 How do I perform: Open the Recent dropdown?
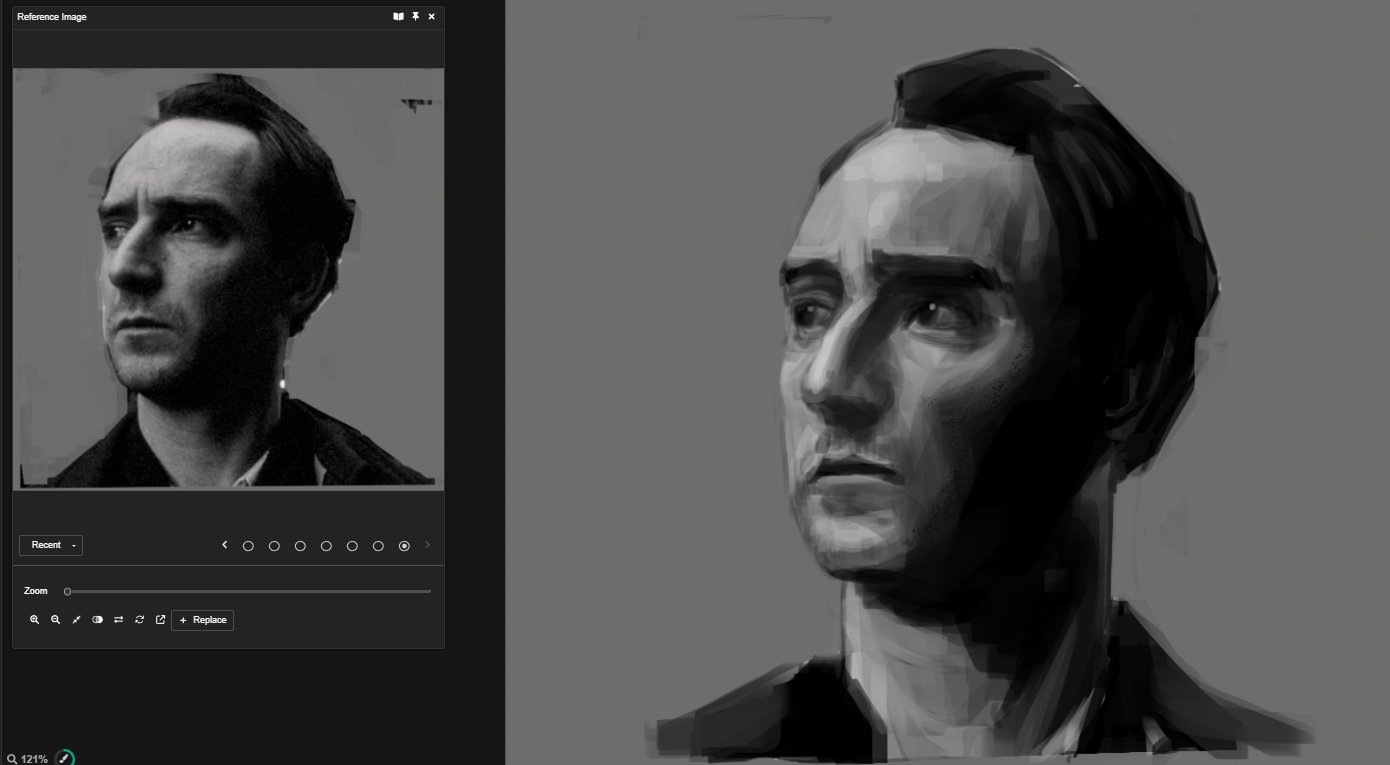click(51, 545)
